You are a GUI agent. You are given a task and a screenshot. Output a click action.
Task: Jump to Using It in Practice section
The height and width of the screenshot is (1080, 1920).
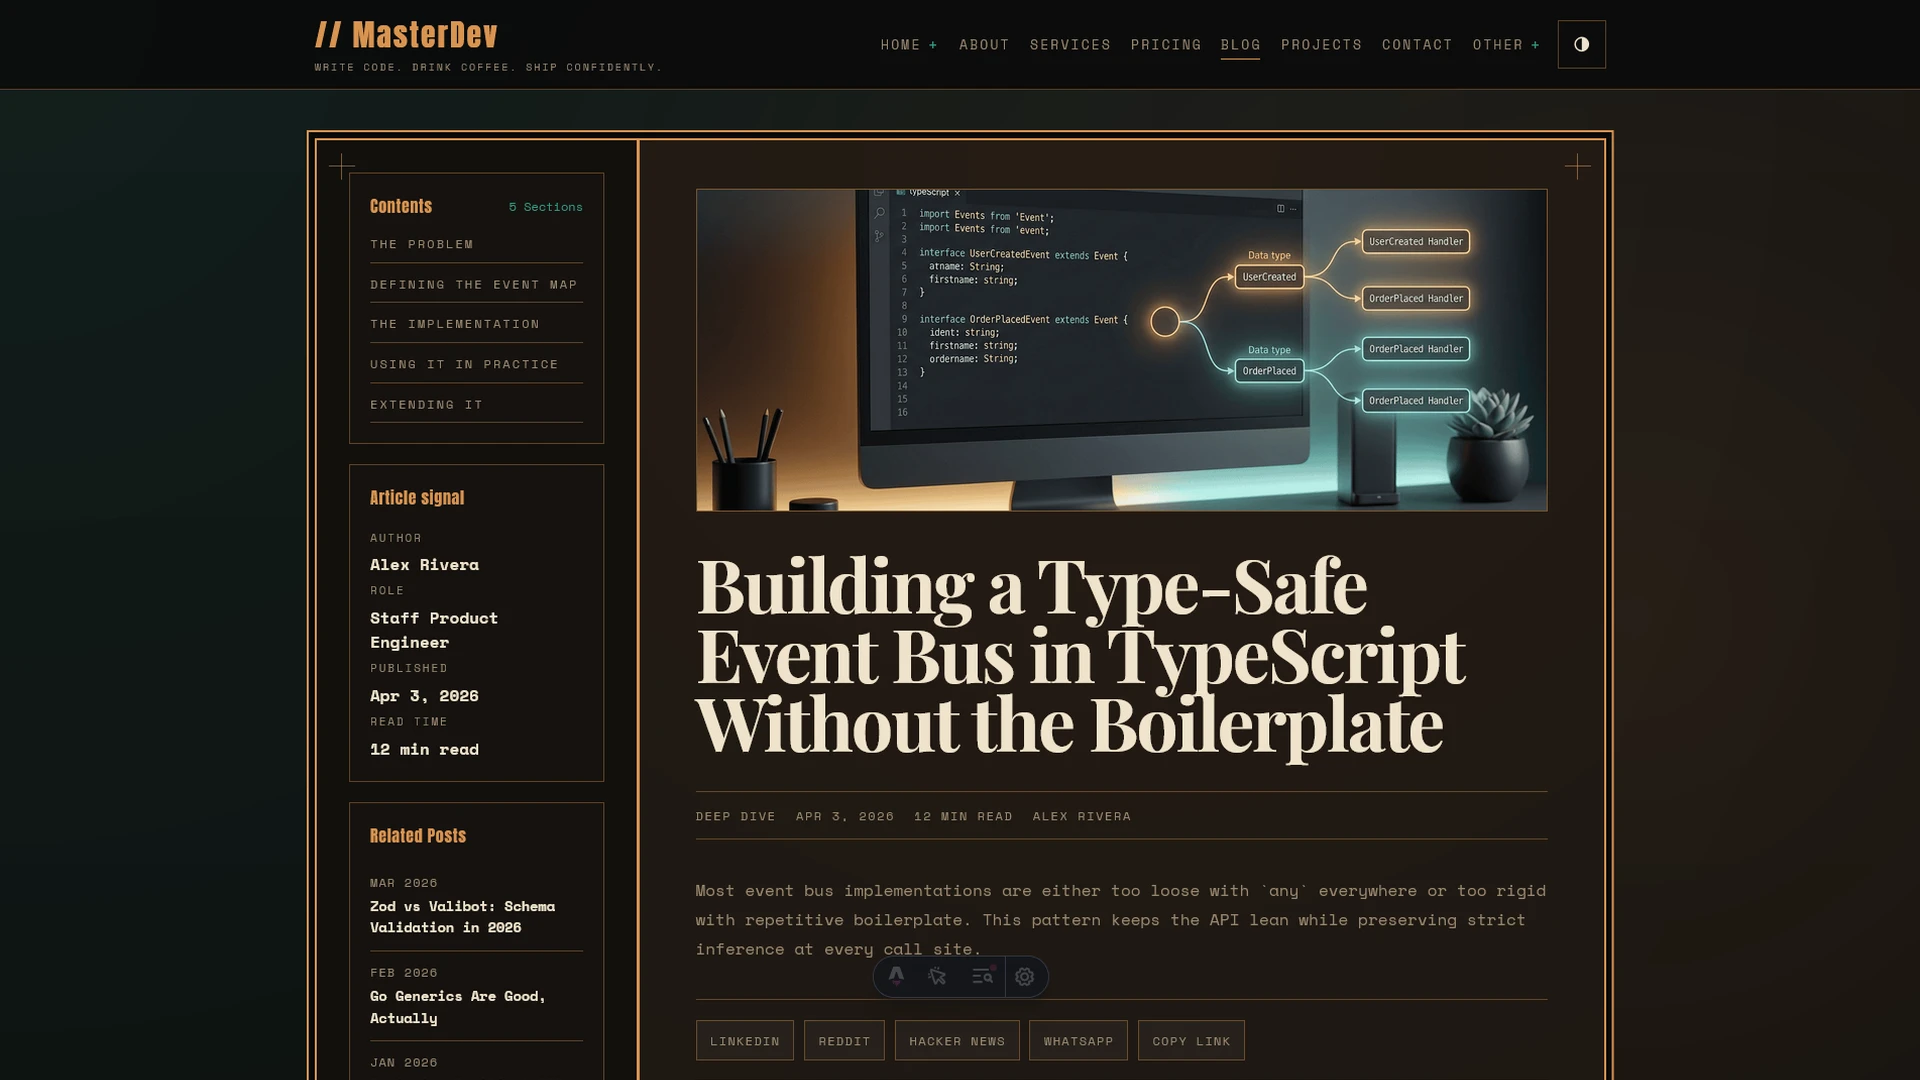click(x=476, y=365)
